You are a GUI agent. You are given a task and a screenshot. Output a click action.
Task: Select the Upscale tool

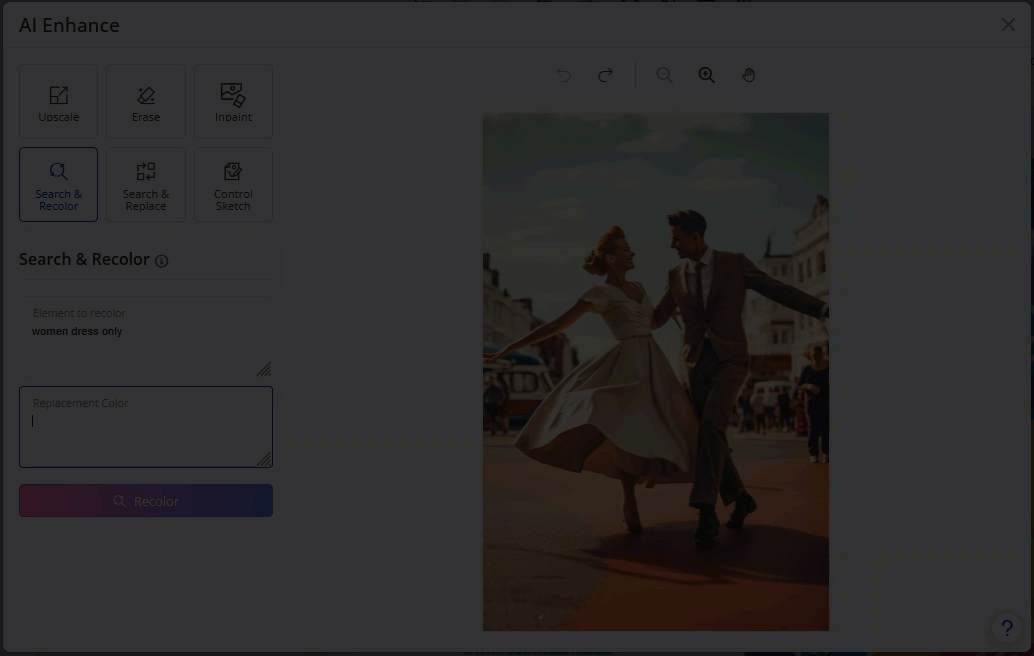(59, 102)
